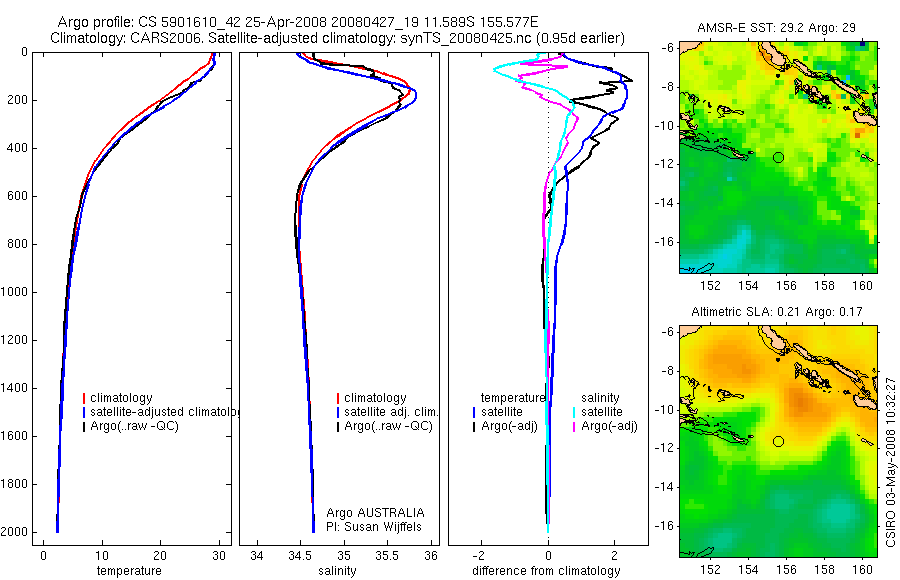
Task: Click the float position circle on the SST map
Action: [778, 157]
